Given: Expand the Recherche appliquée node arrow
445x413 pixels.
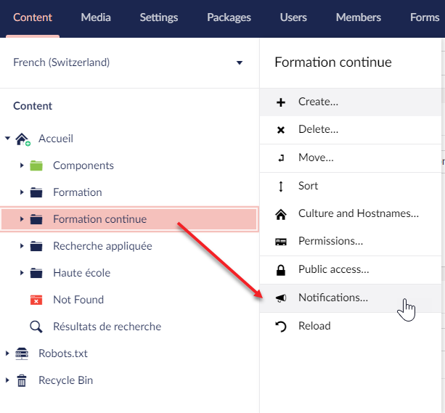Looking at the screenshot, I should pyautogui.click(x=22, y=246).
